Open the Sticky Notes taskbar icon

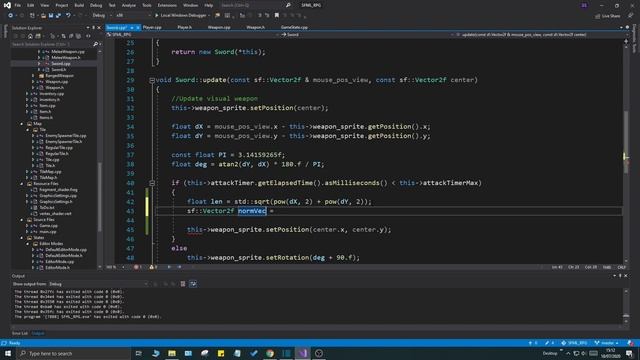(x=221, y=353)
